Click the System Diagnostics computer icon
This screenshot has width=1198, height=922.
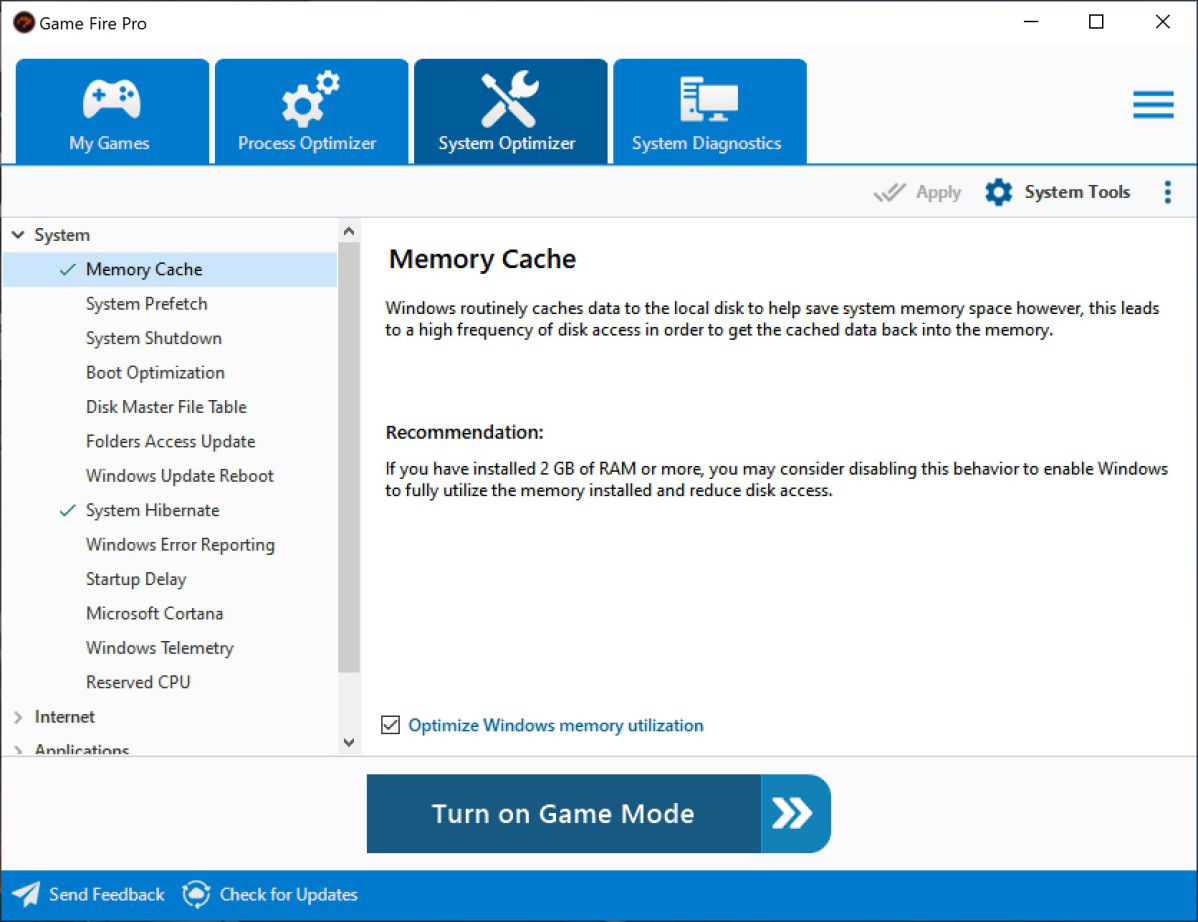pyautogui.click(x=708, y=100)
